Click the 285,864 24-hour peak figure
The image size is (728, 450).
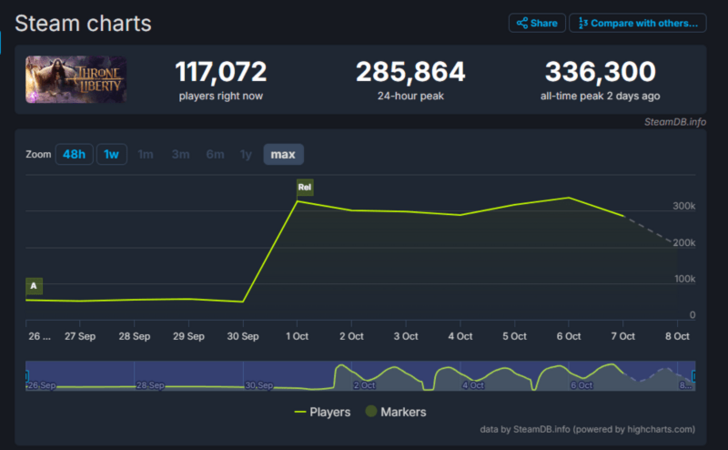point(410,72)
